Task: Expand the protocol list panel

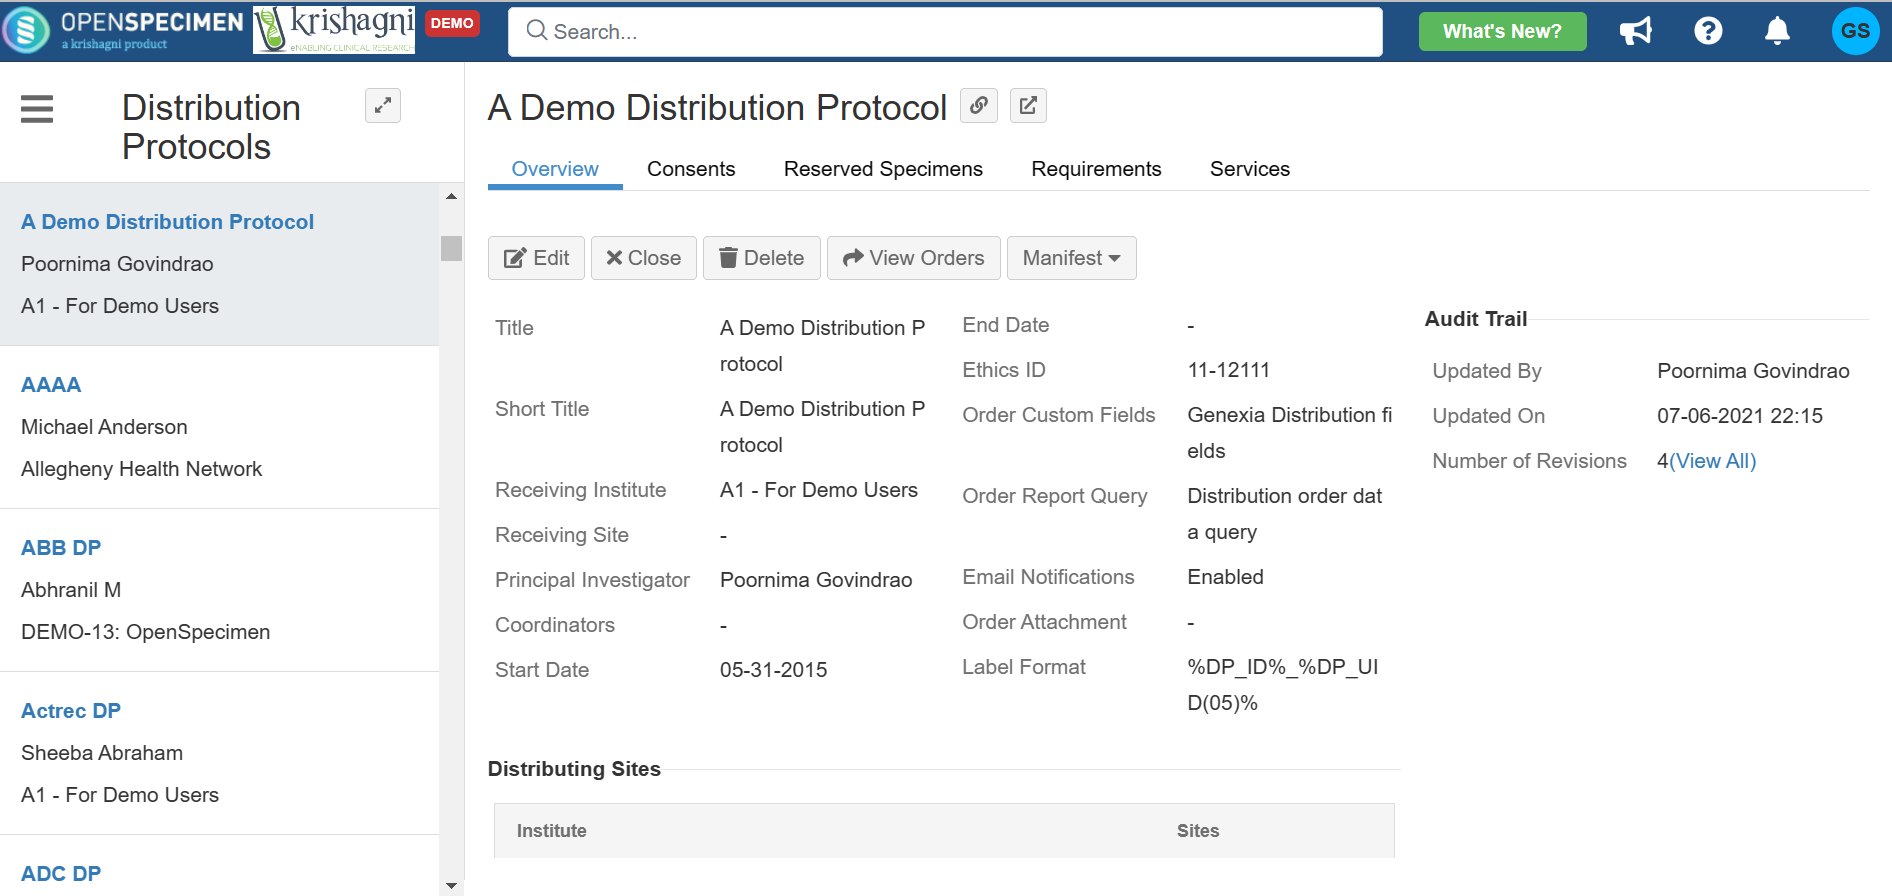Action: click(383, 106)
